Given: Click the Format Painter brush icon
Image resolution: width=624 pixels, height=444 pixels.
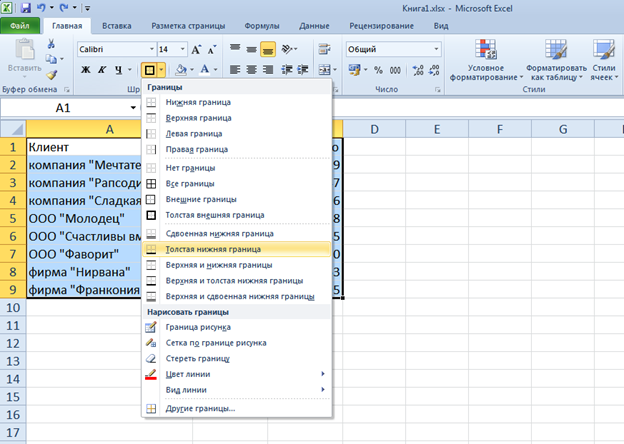Looking at the screenshot, I should pyautogui.click(x=51, y=74).
